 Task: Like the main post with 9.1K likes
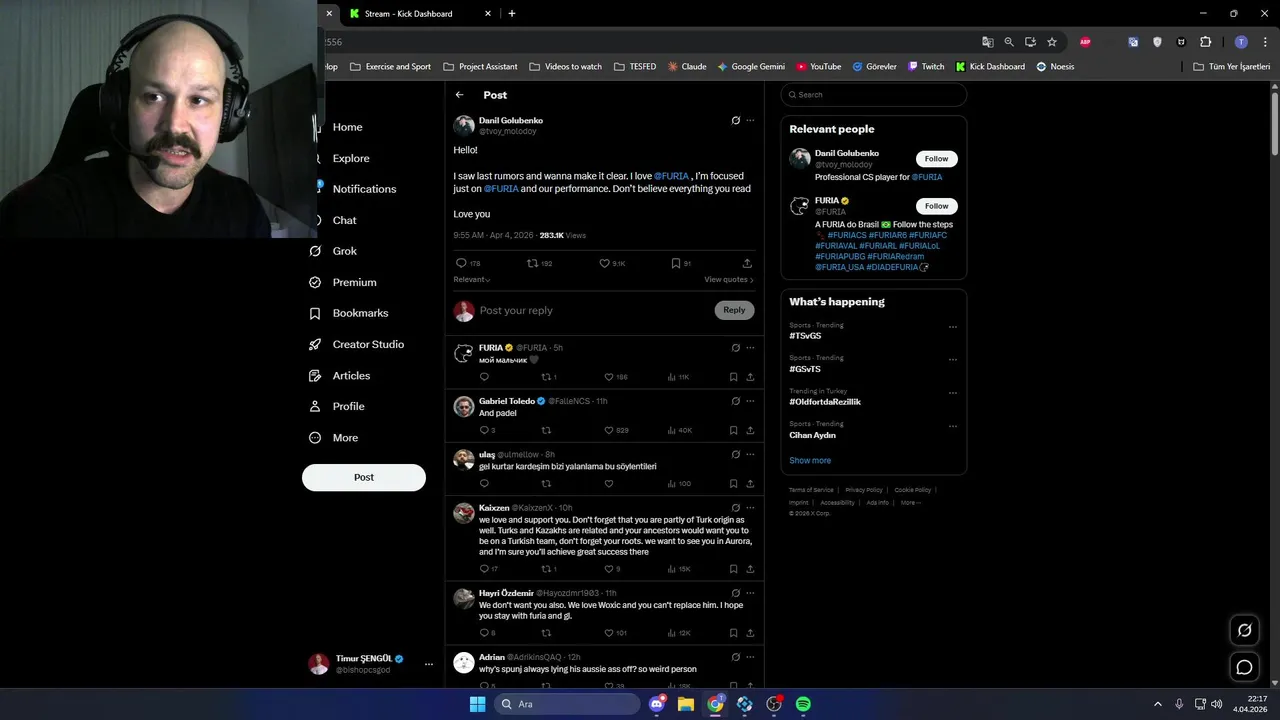click(x=604, y=263)
